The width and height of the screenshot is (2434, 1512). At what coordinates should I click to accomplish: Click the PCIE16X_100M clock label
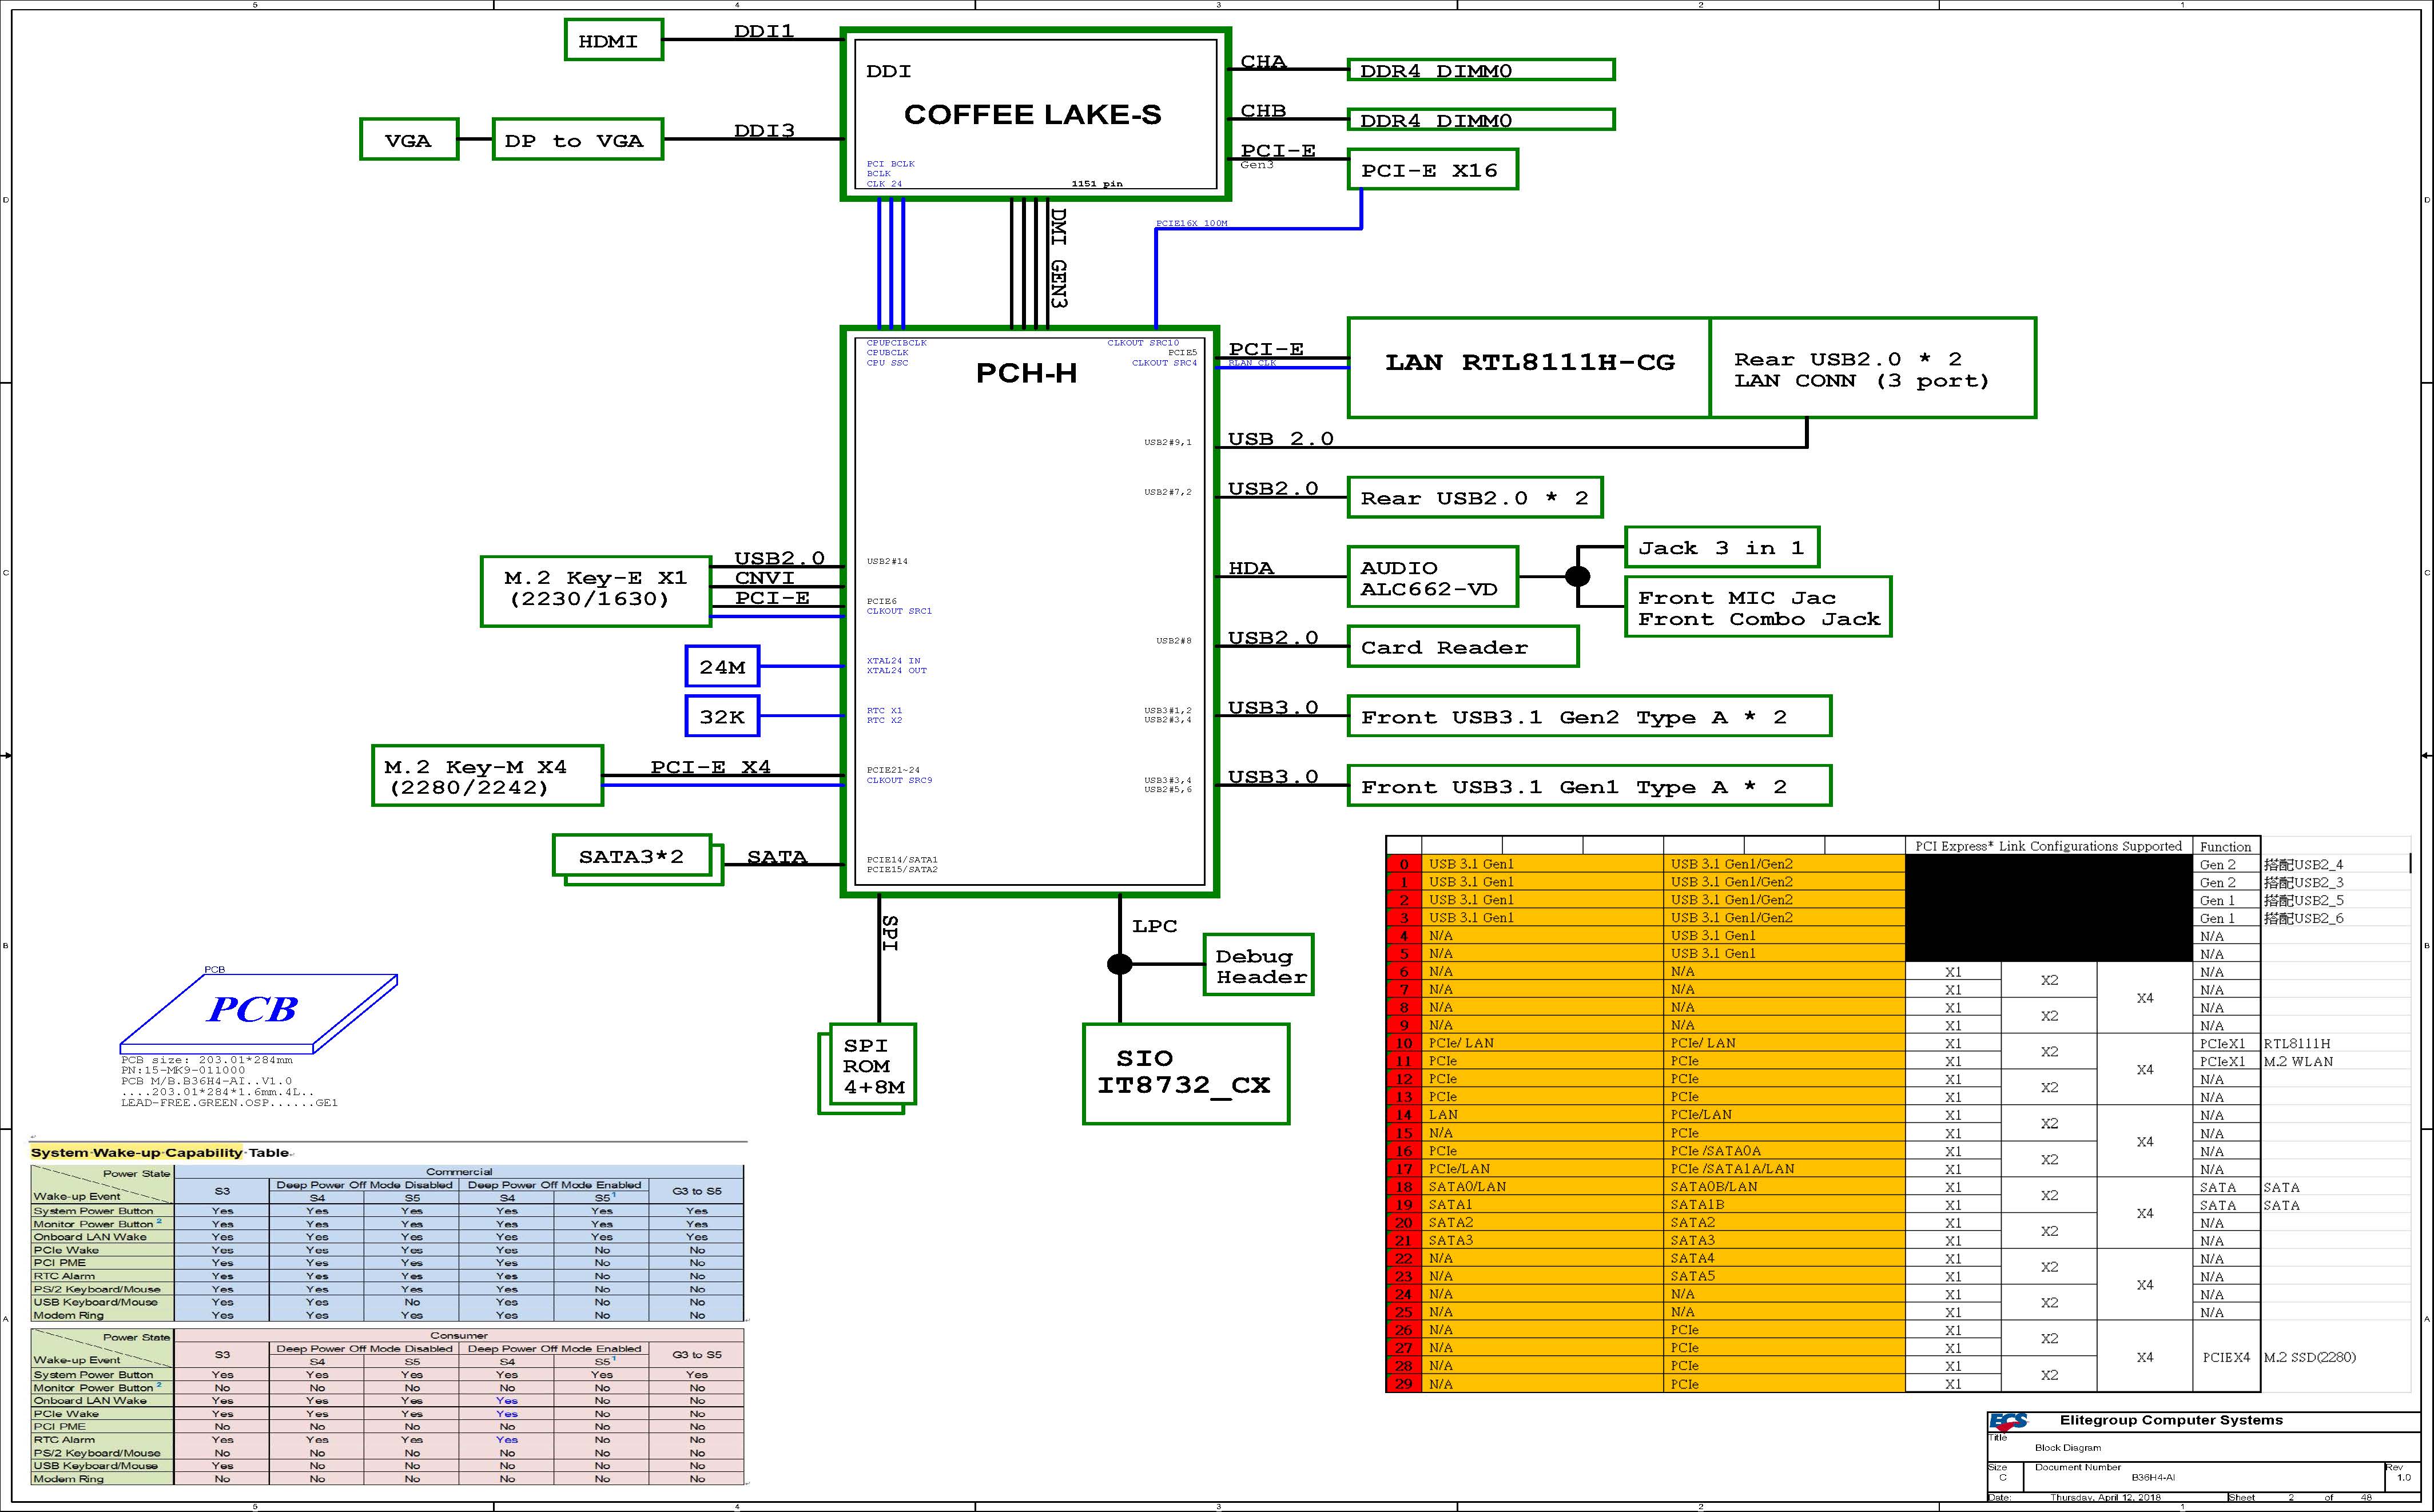pos(1191,223)
